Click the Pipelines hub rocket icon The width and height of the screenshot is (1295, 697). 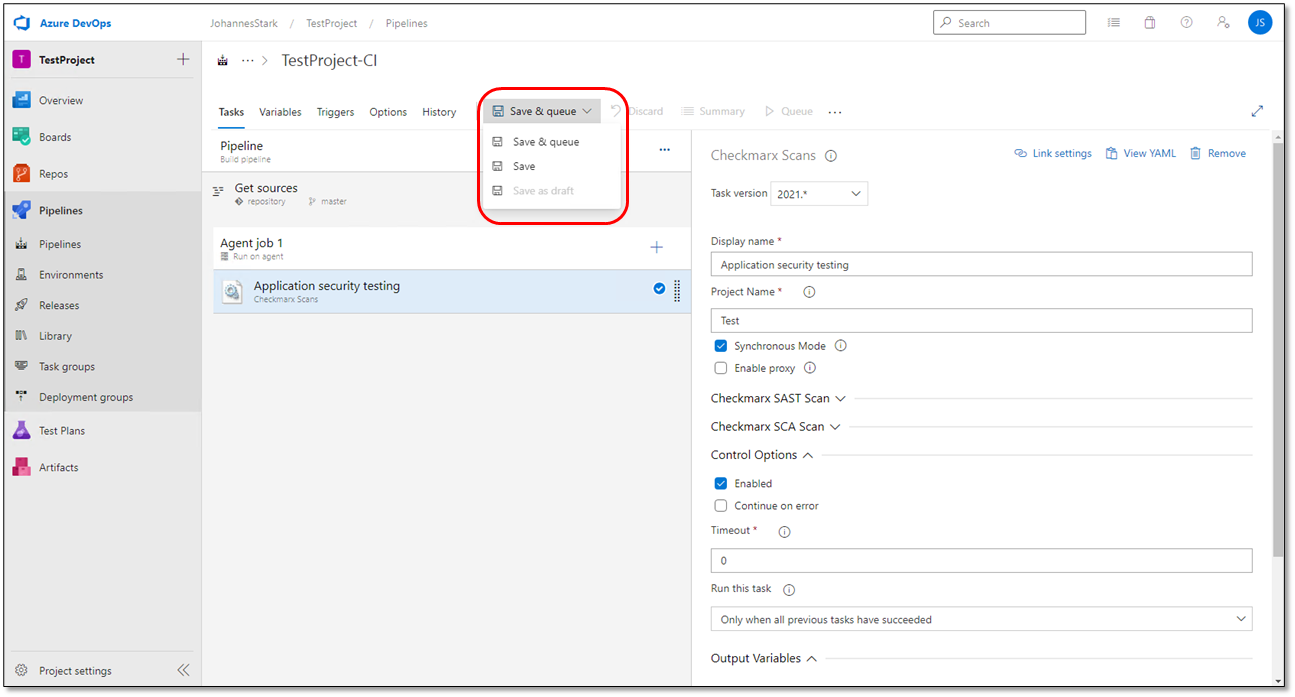tap(22, 211)
